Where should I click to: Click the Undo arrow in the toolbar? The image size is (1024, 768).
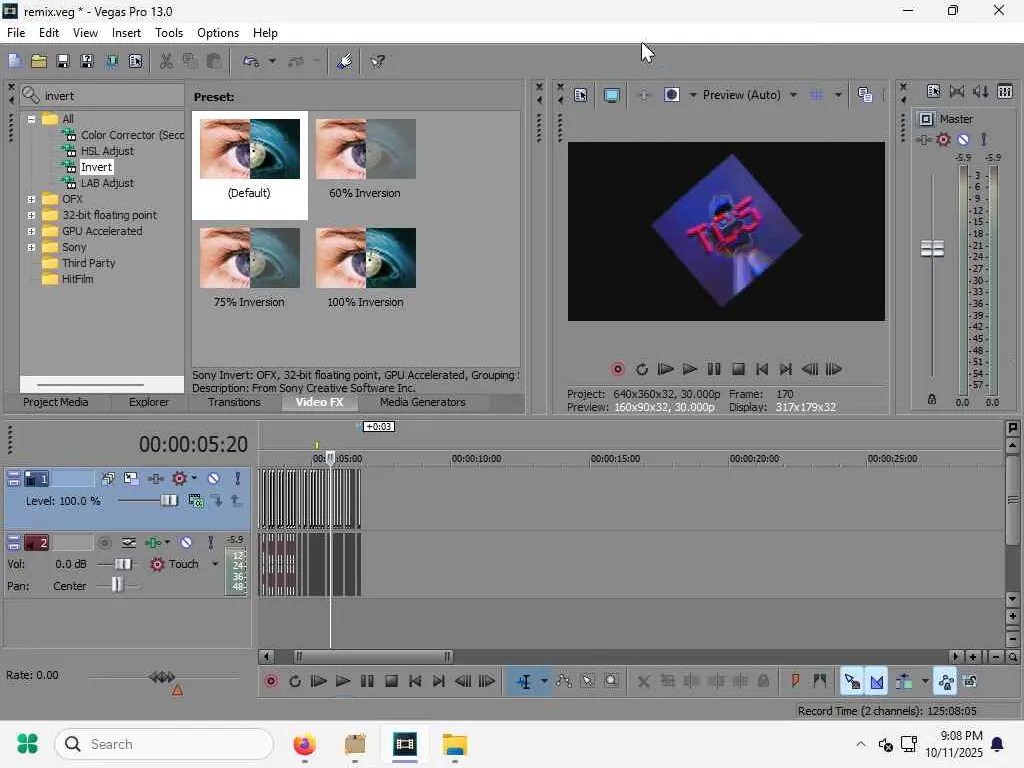point(251,61)
